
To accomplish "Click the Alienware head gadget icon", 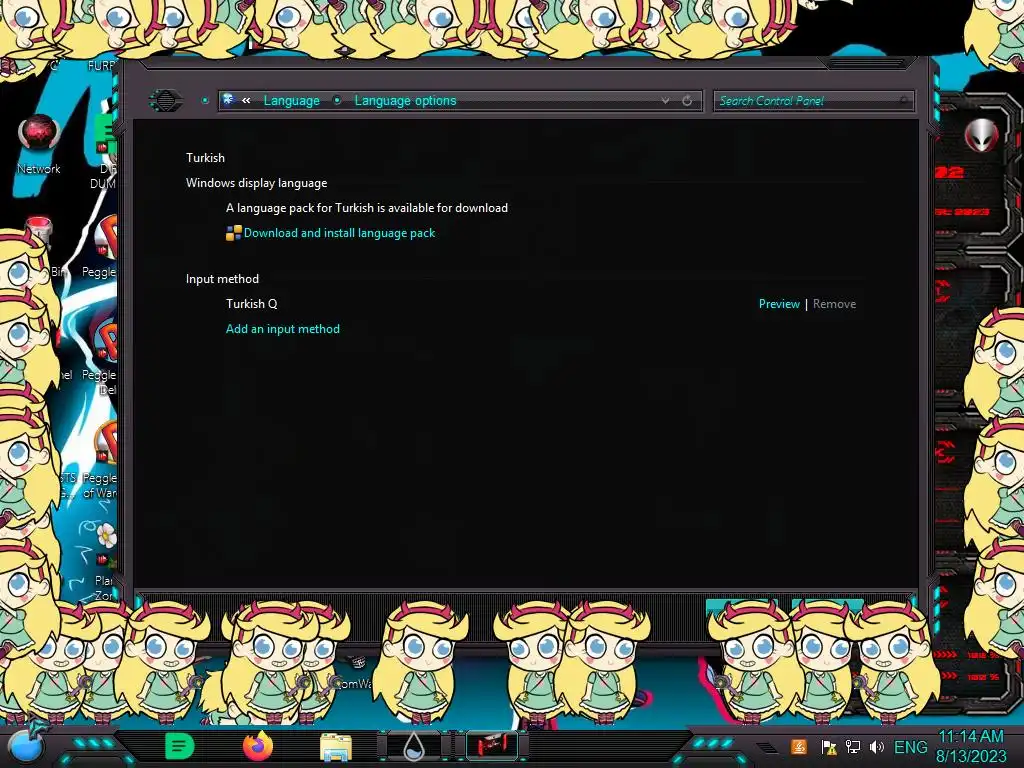I will point(982,136).
